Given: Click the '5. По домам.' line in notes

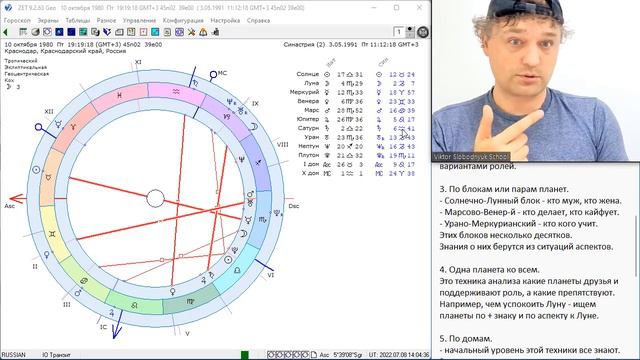Looking at the screenshot, I should [466, 338].
